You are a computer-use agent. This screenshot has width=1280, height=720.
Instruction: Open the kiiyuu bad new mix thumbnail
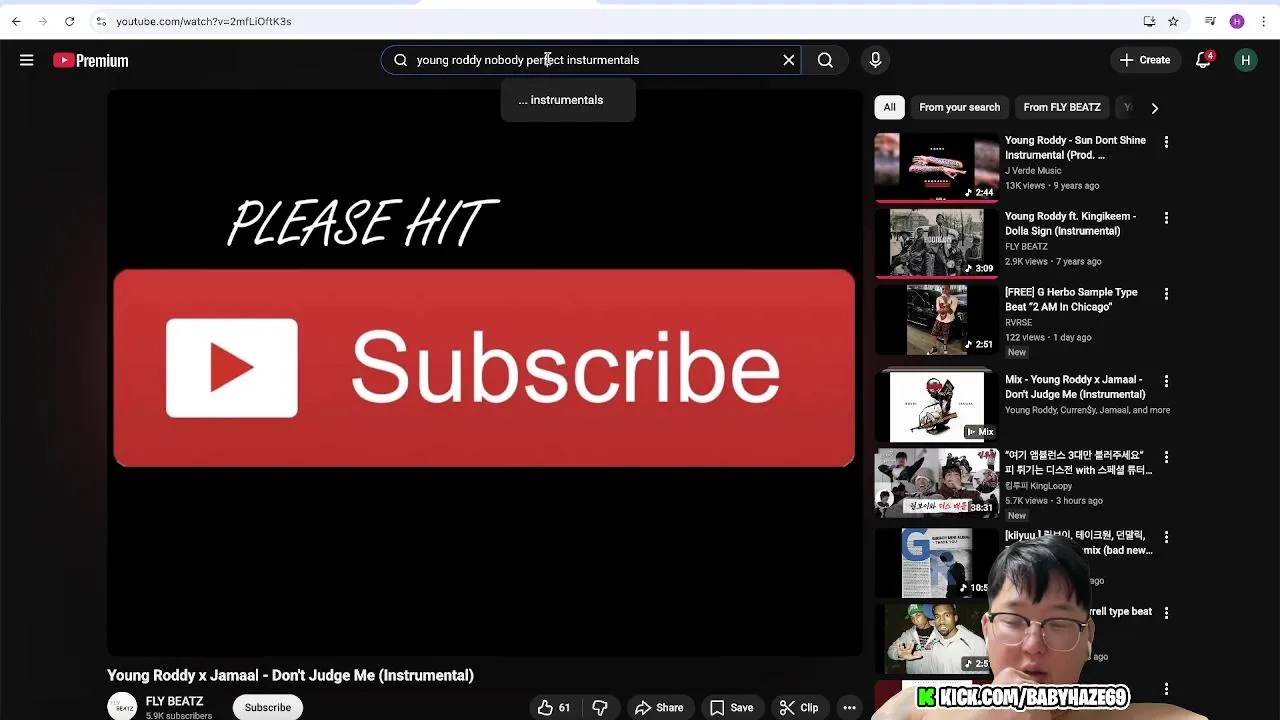click(x=937, y=562)
